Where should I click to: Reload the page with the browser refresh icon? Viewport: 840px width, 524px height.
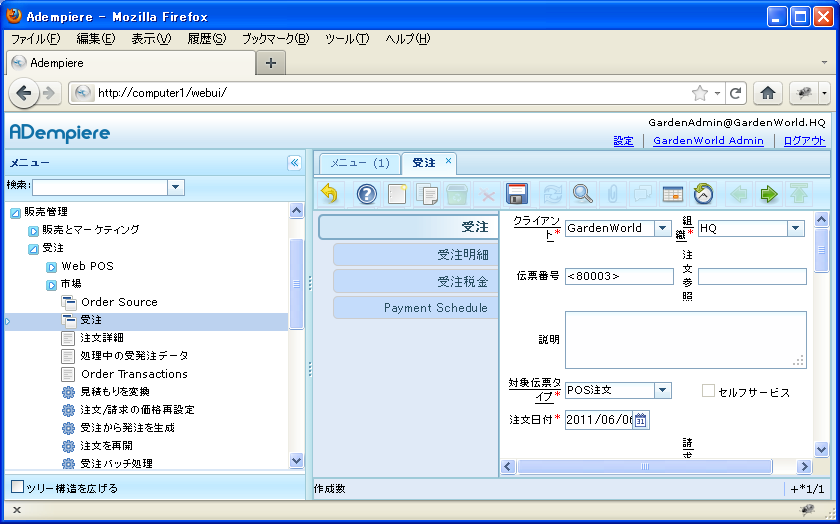click(736, 93)
